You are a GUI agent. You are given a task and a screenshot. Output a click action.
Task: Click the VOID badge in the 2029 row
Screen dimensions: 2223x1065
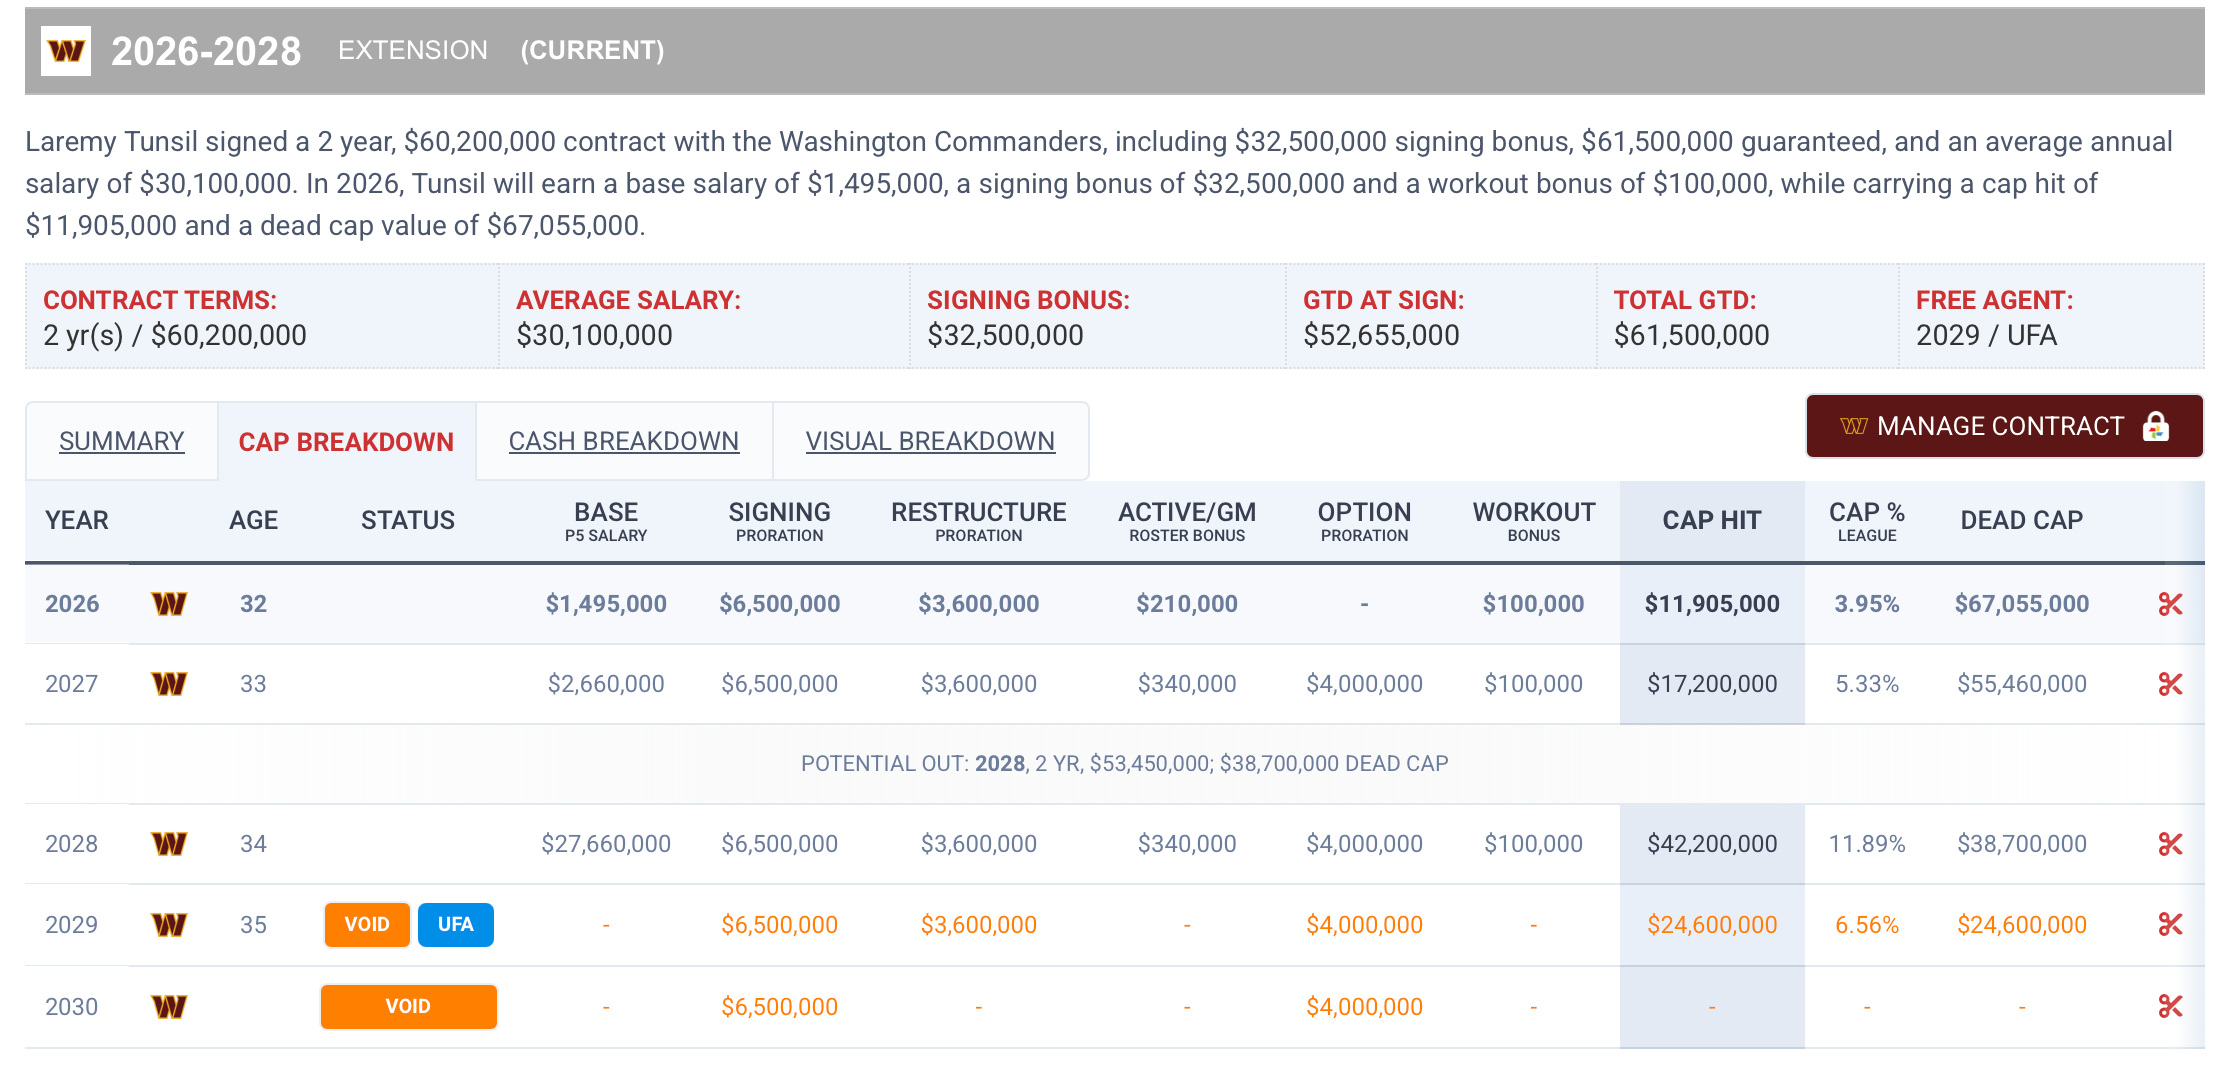pos(367,924)
